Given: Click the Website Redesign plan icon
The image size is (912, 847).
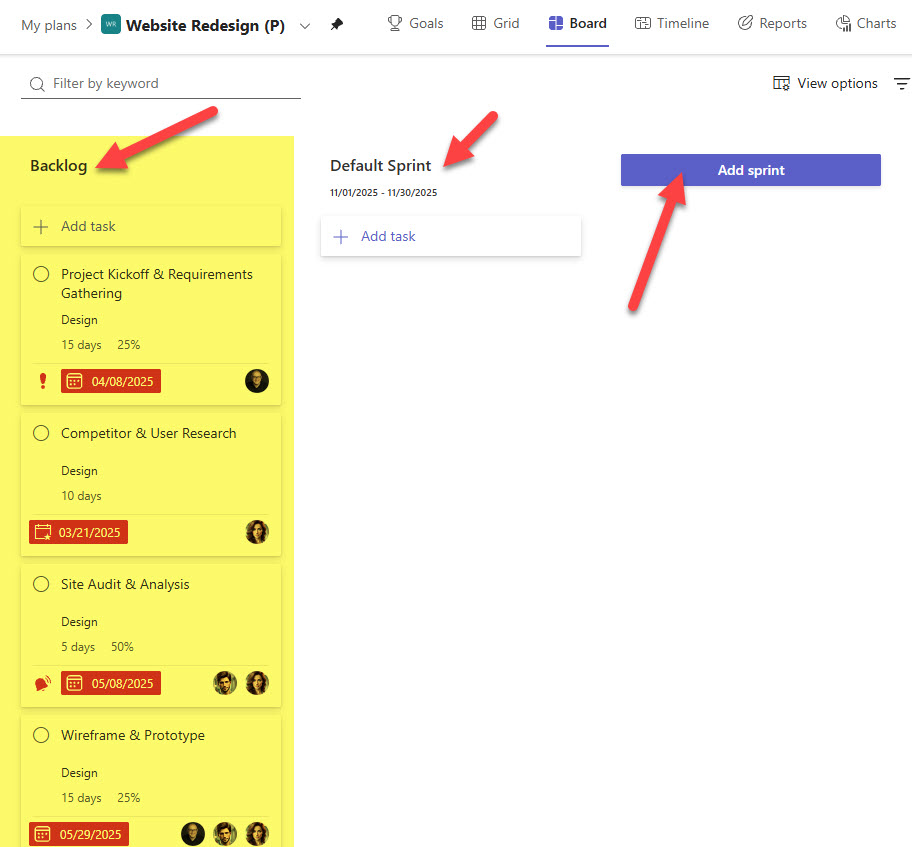Looking at the screenshot, I should [111, 24].
